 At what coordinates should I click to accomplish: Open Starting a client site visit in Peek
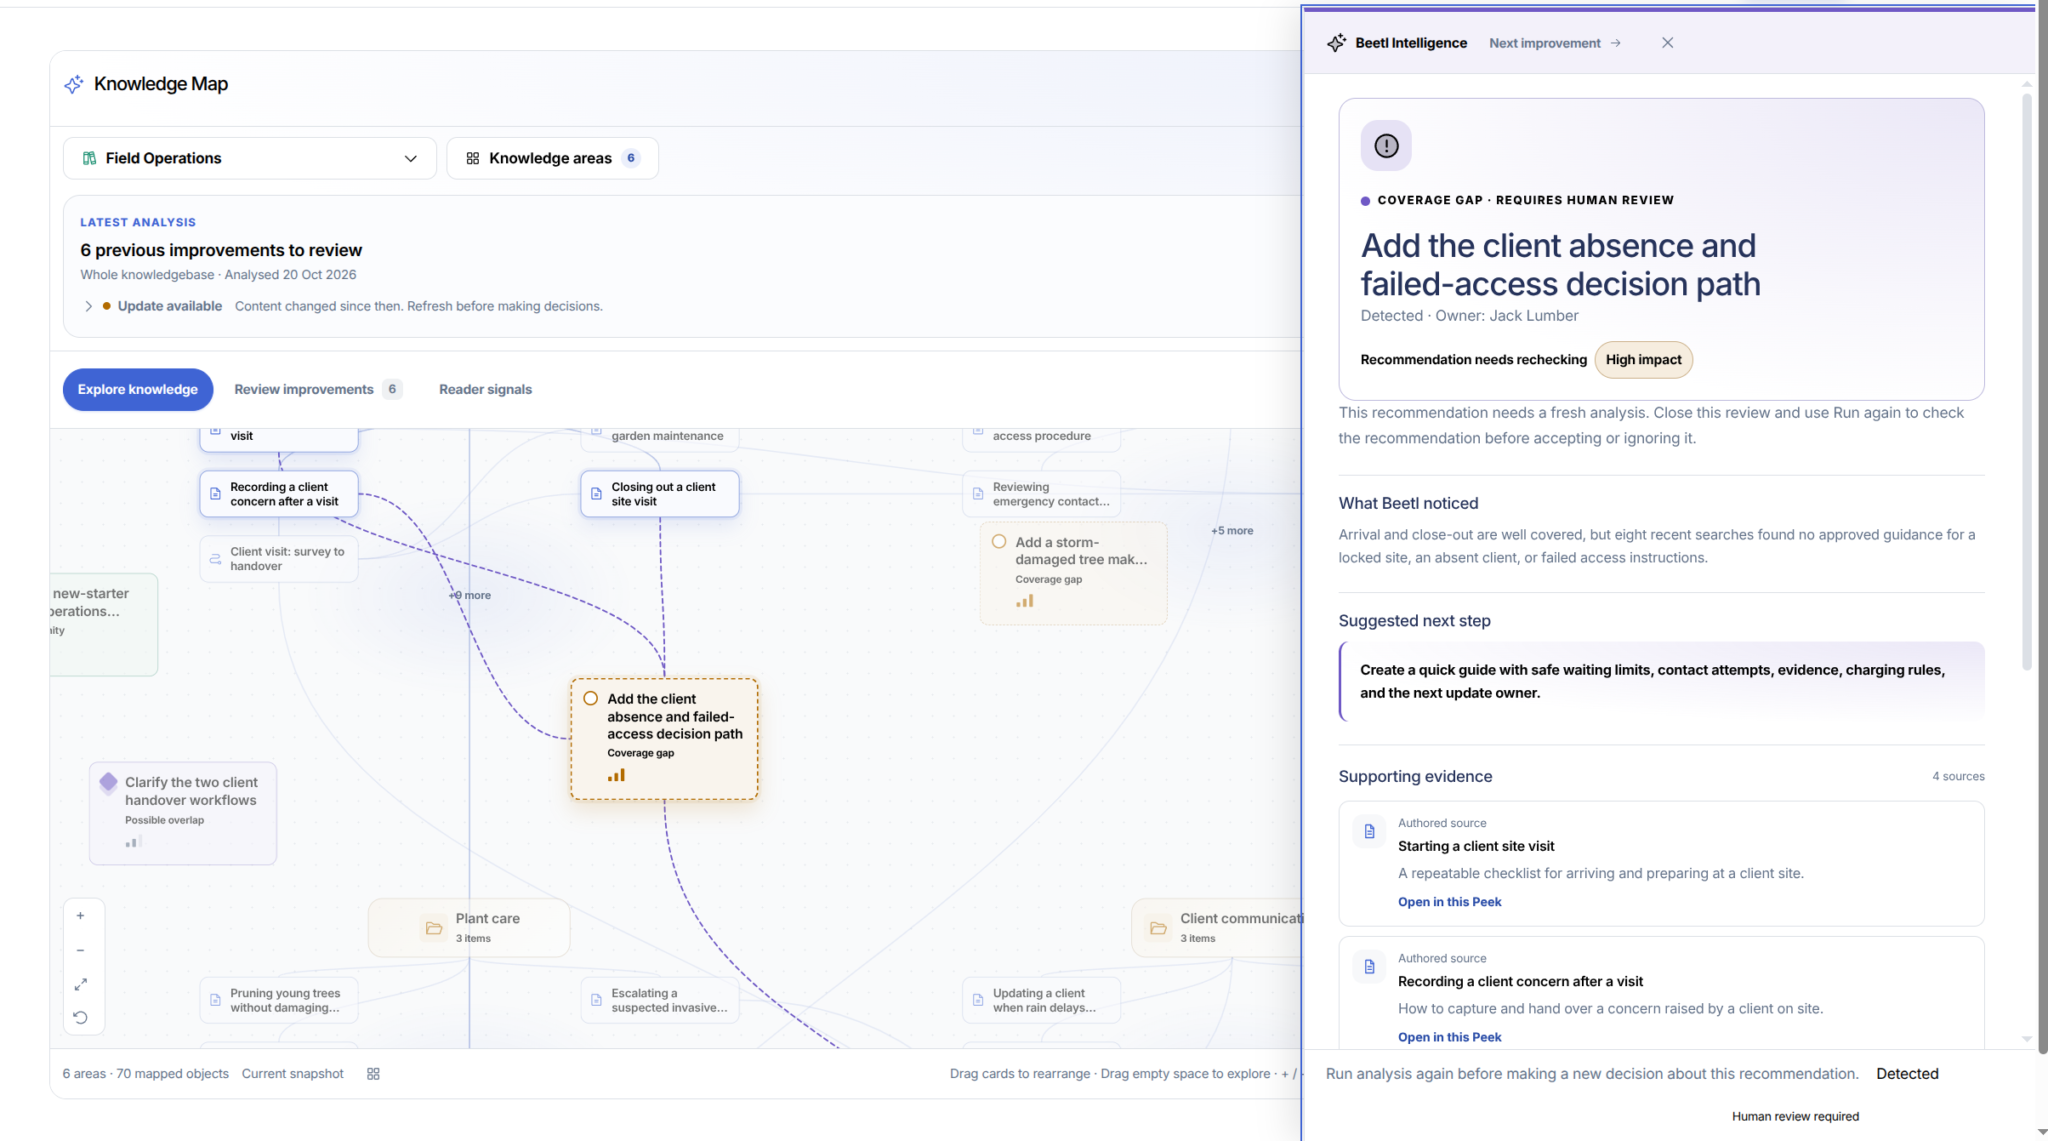click(1449, 902)
